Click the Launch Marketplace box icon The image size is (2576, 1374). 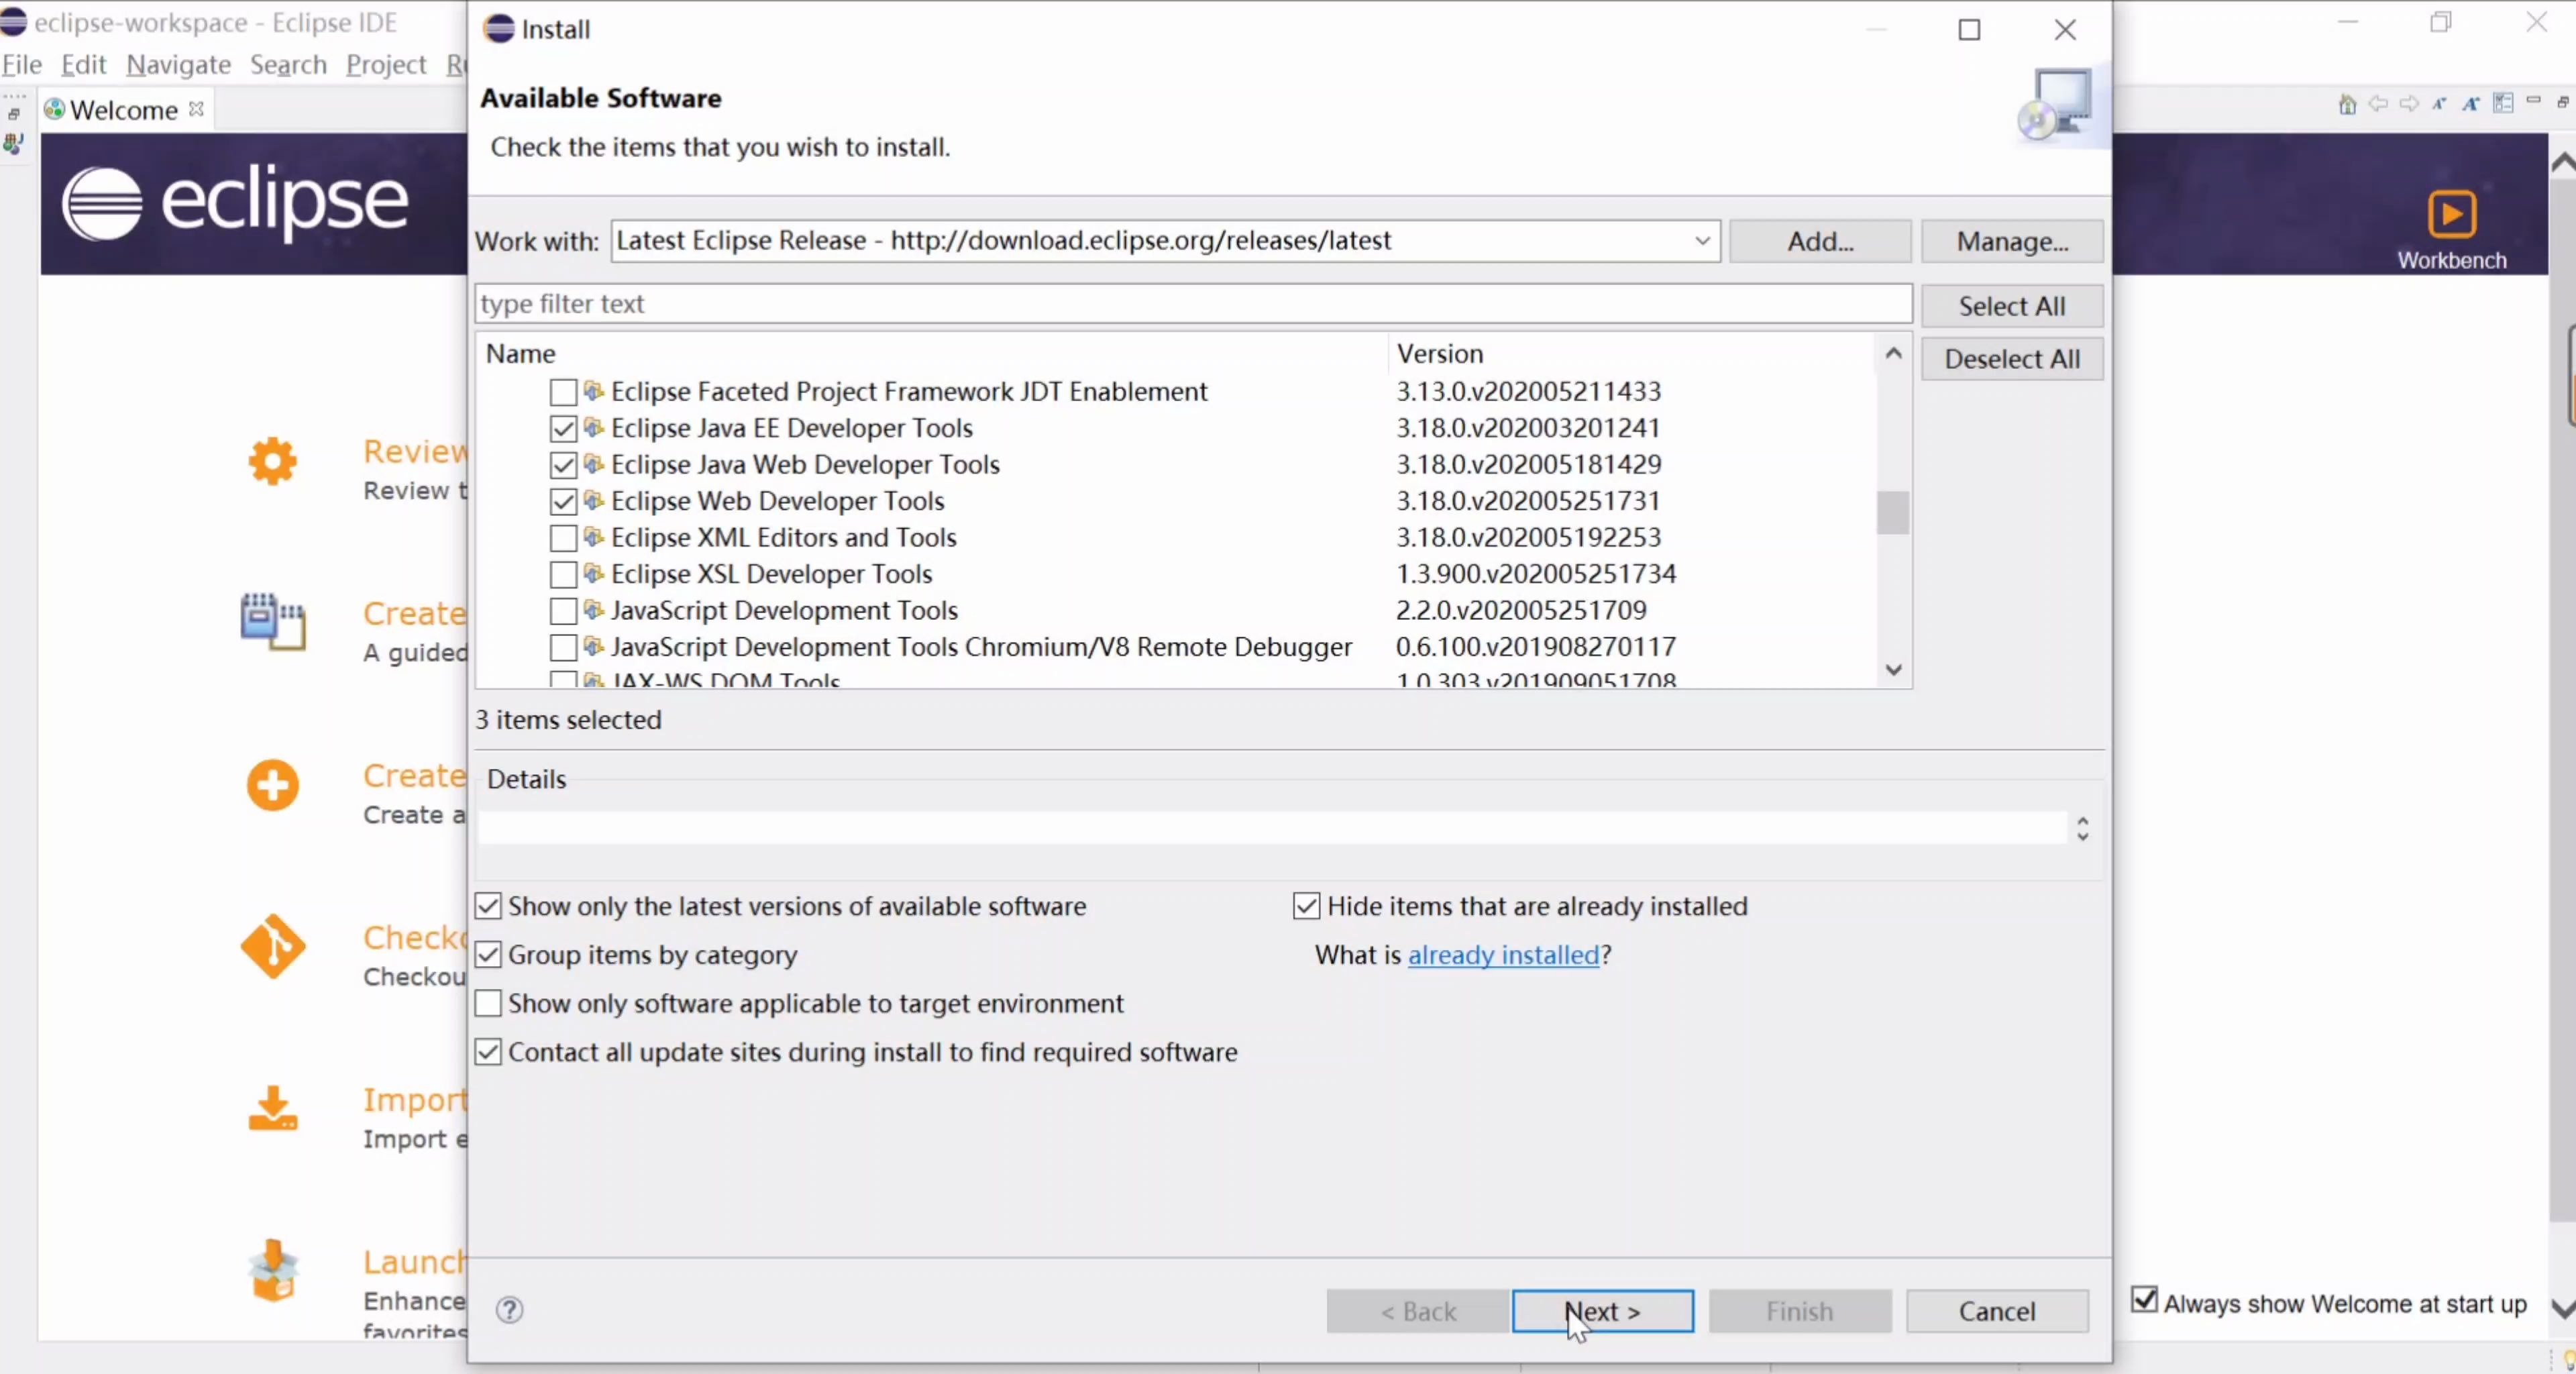click(272, 1270)
